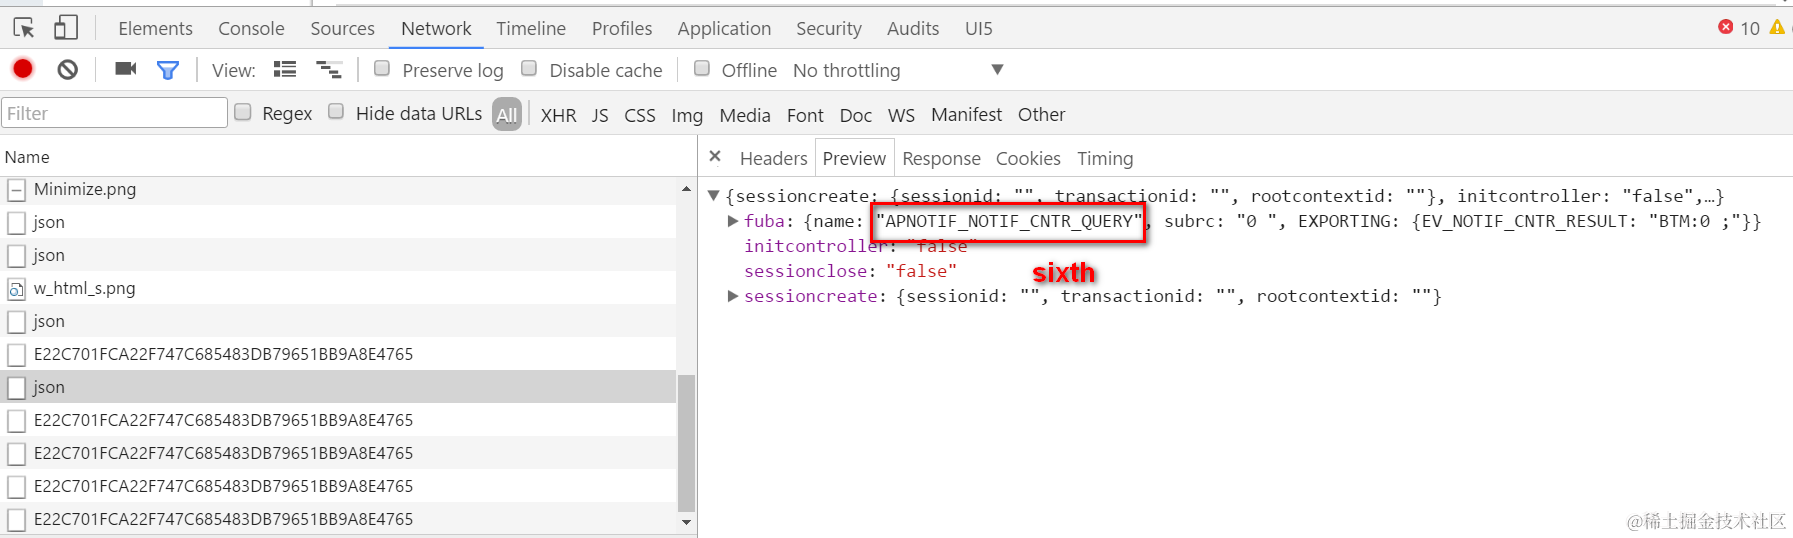Open the Audits tab
The image size is (1793, 538).
click(x=913, y=29)
